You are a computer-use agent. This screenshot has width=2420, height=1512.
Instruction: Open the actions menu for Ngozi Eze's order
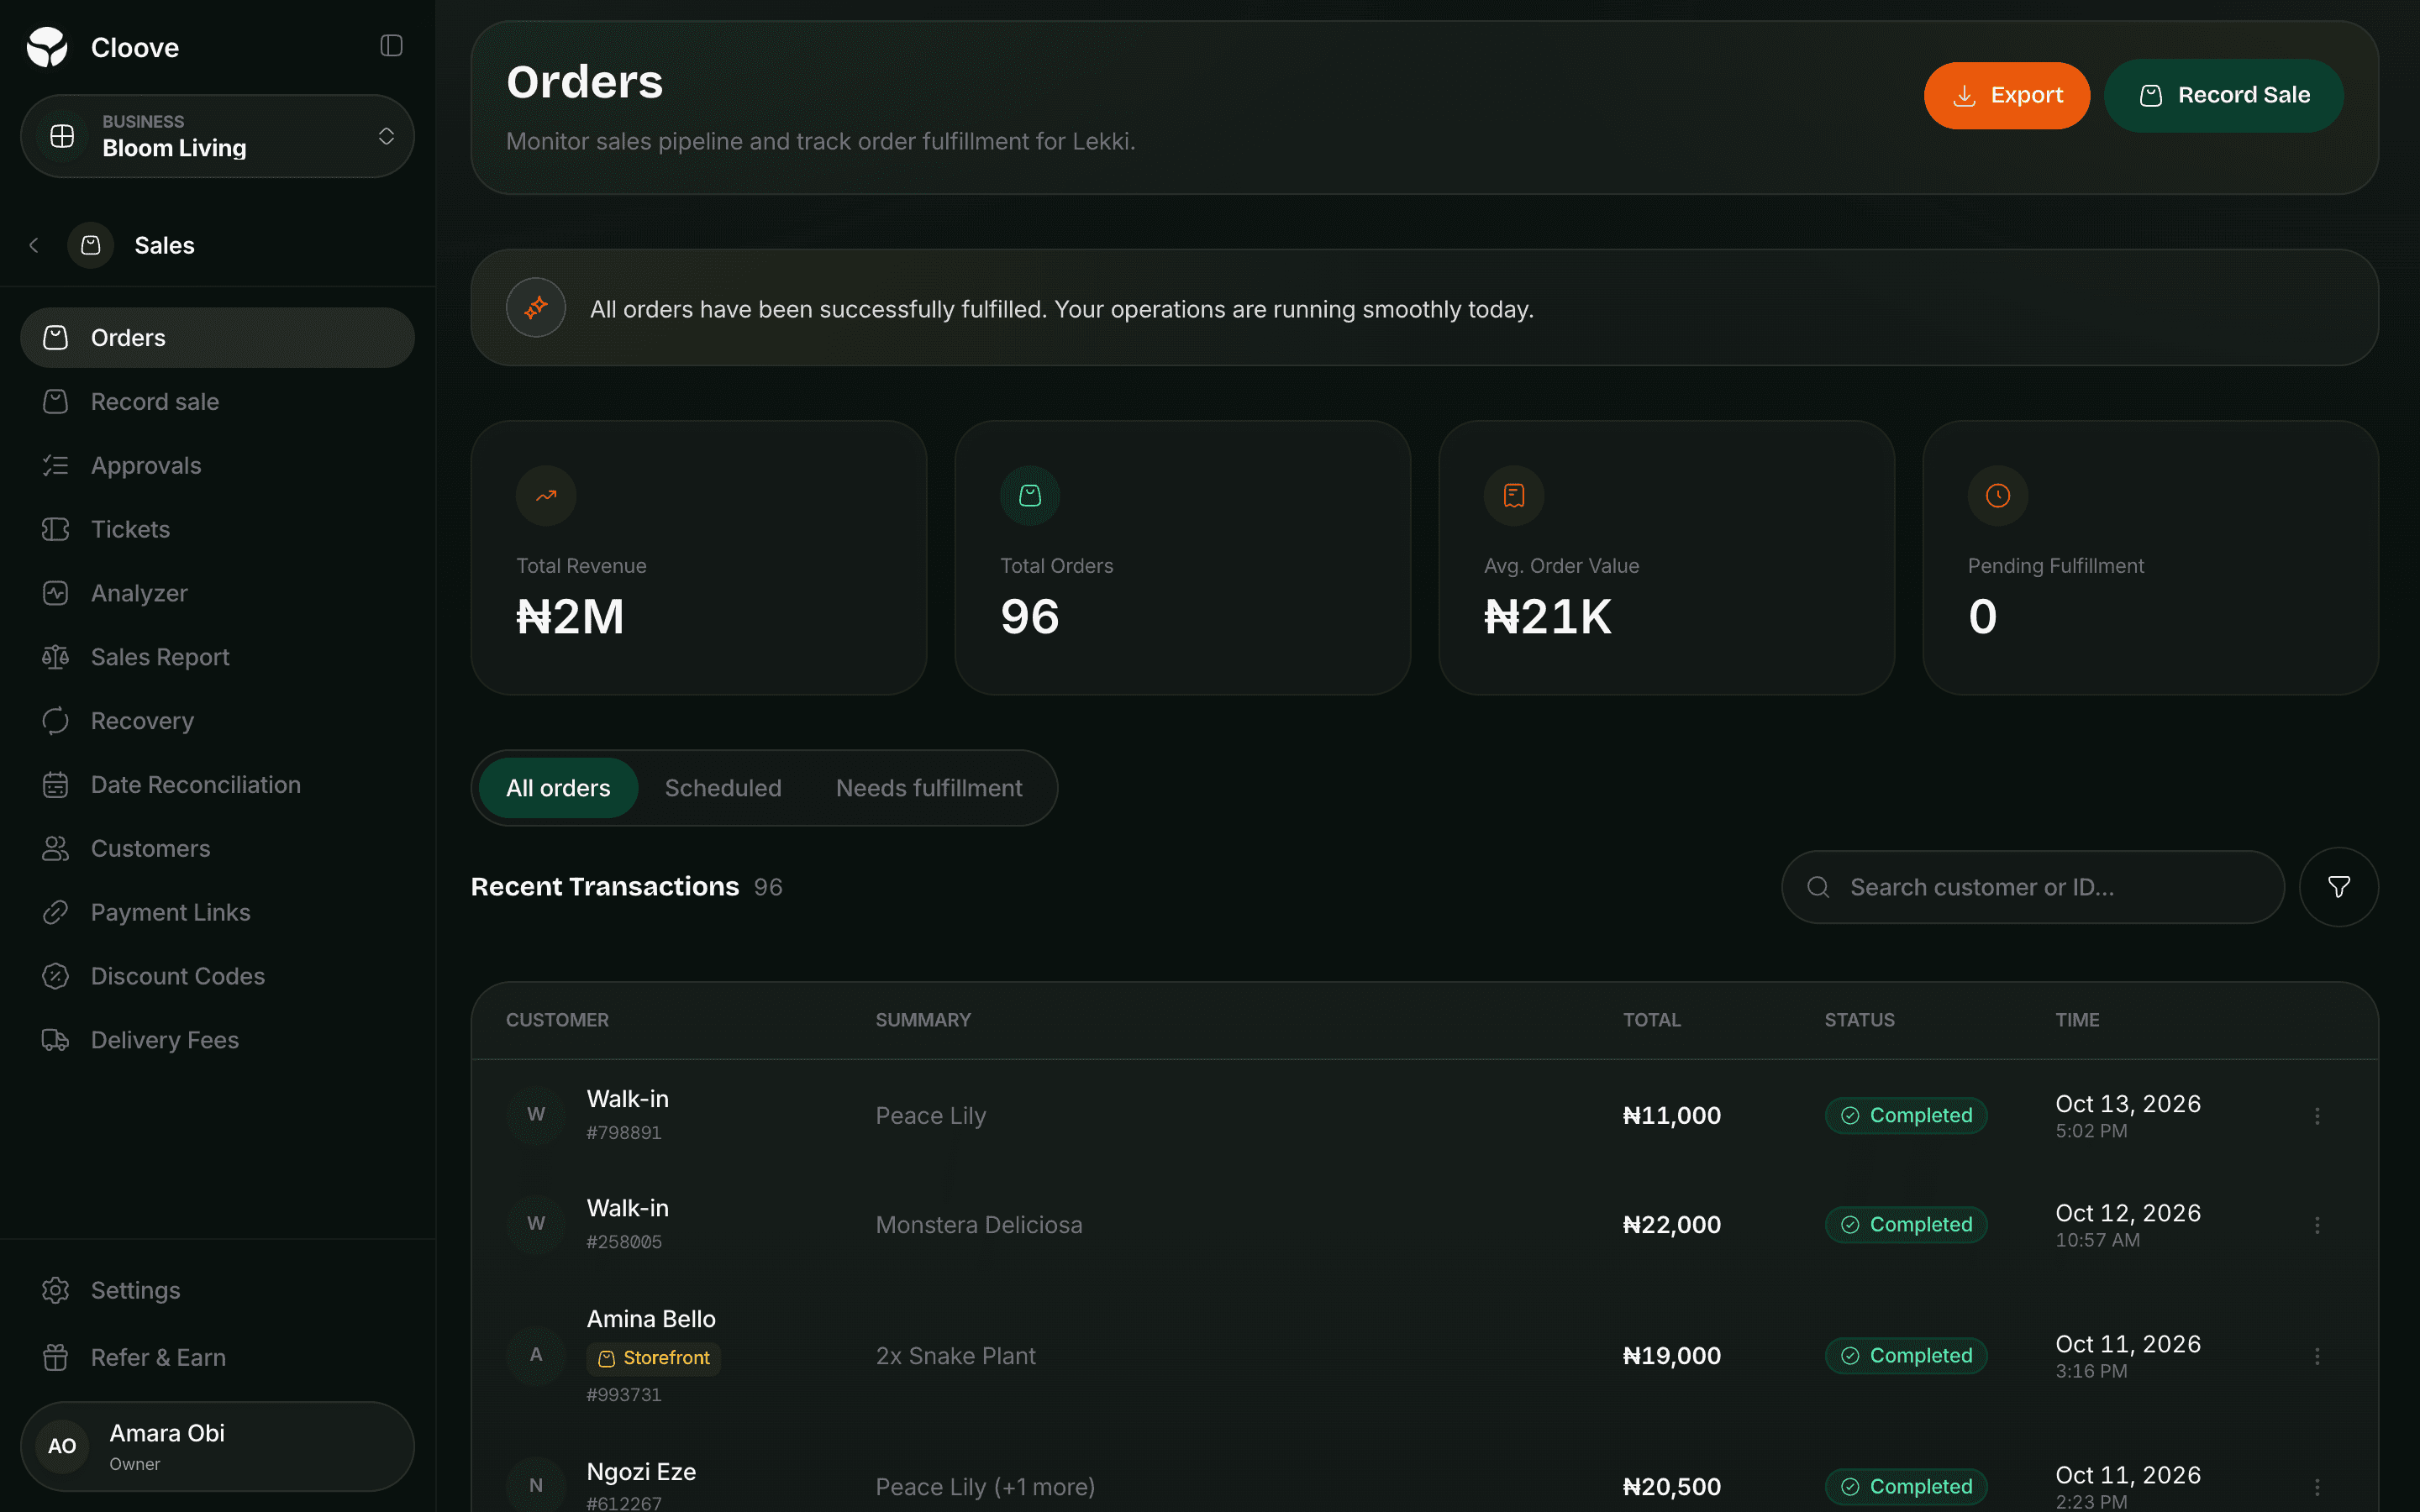point(2317,1487)
